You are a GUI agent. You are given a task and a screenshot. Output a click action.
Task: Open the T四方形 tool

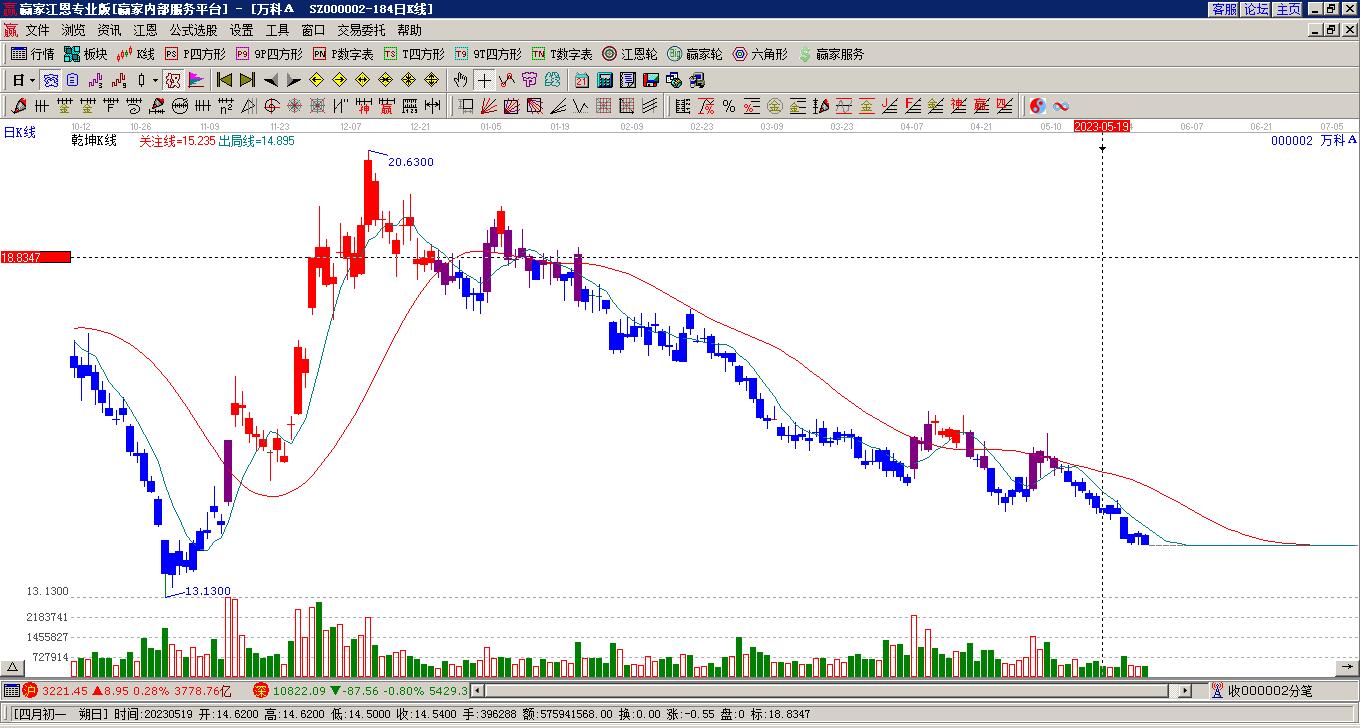tap(414, 54)
